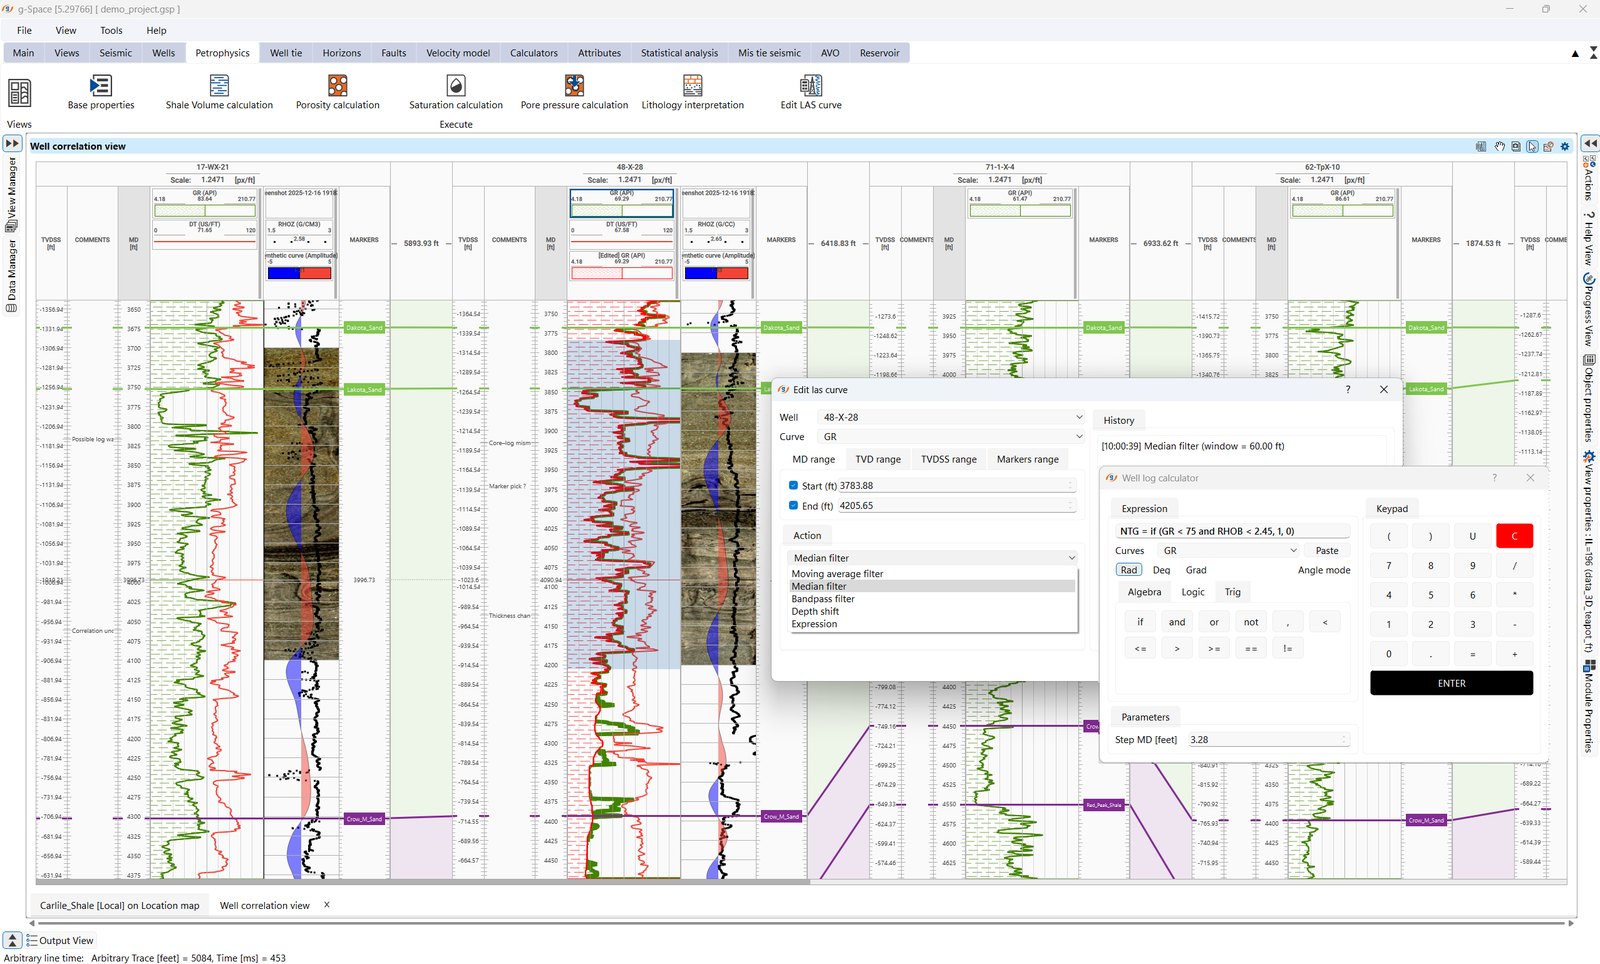The width and height of the screenshot is (1600, 964).
Task: Expand left panel with double-arrow button
Action: (x=12, y=143)
